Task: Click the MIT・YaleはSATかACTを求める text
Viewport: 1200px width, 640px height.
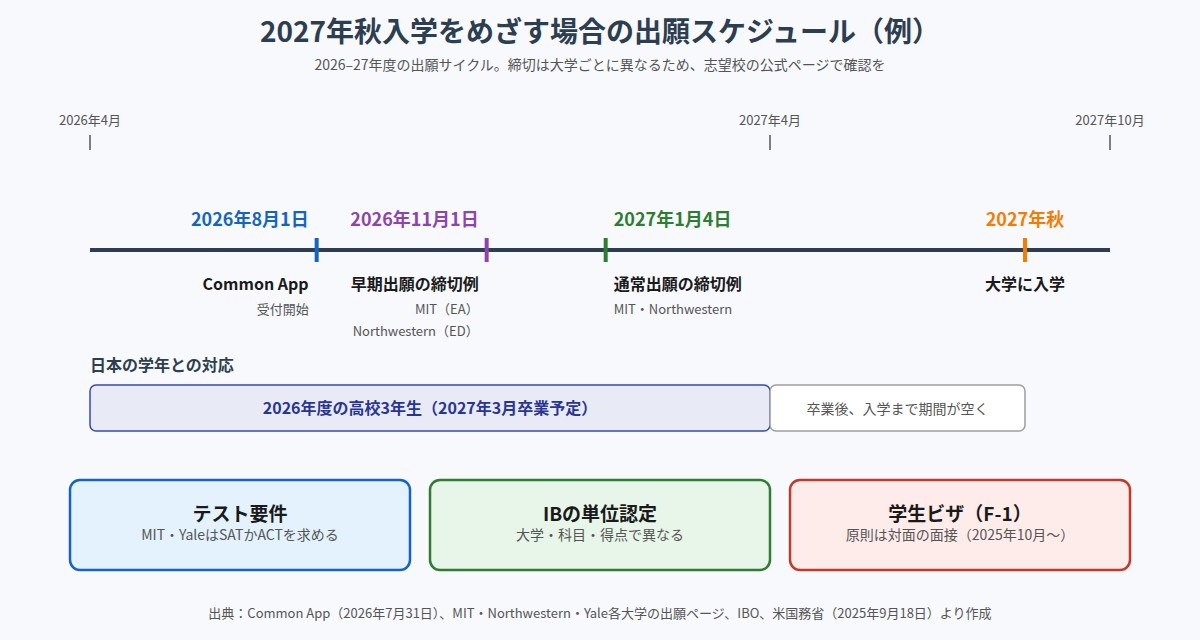Action: (x=240, y=535)
